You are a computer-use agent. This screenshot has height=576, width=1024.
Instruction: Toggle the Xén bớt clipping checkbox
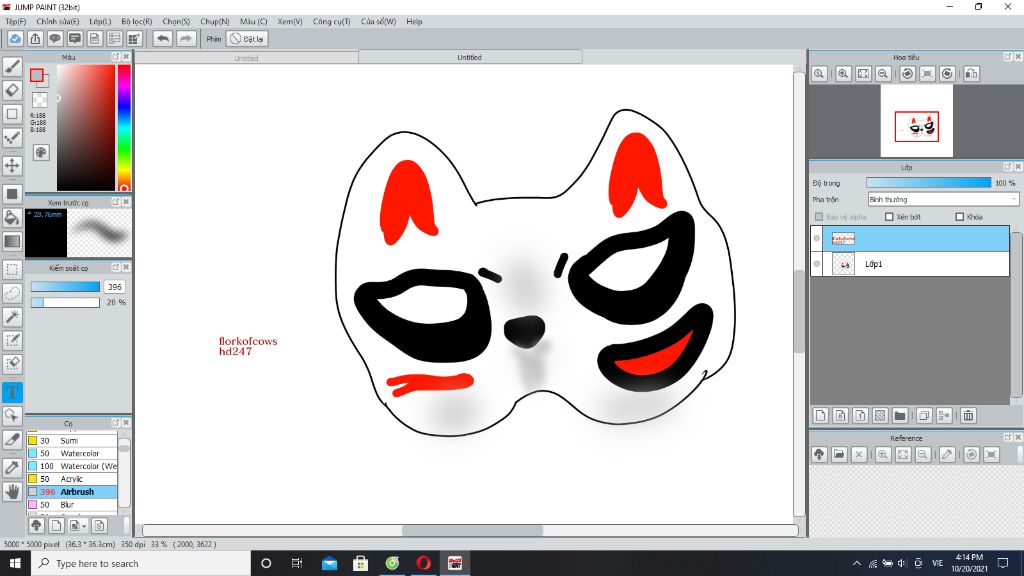[x=889, y=217]
